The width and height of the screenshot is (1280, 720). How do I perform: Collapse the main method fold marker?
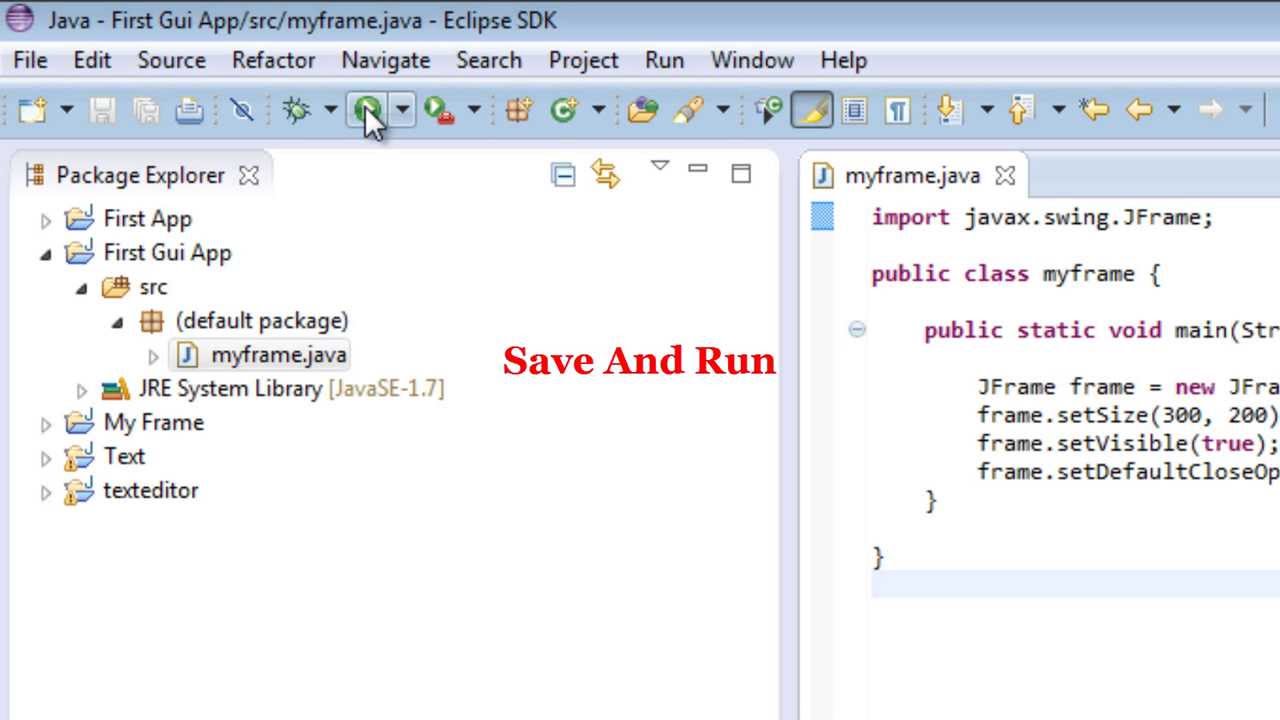pos(857,329)
